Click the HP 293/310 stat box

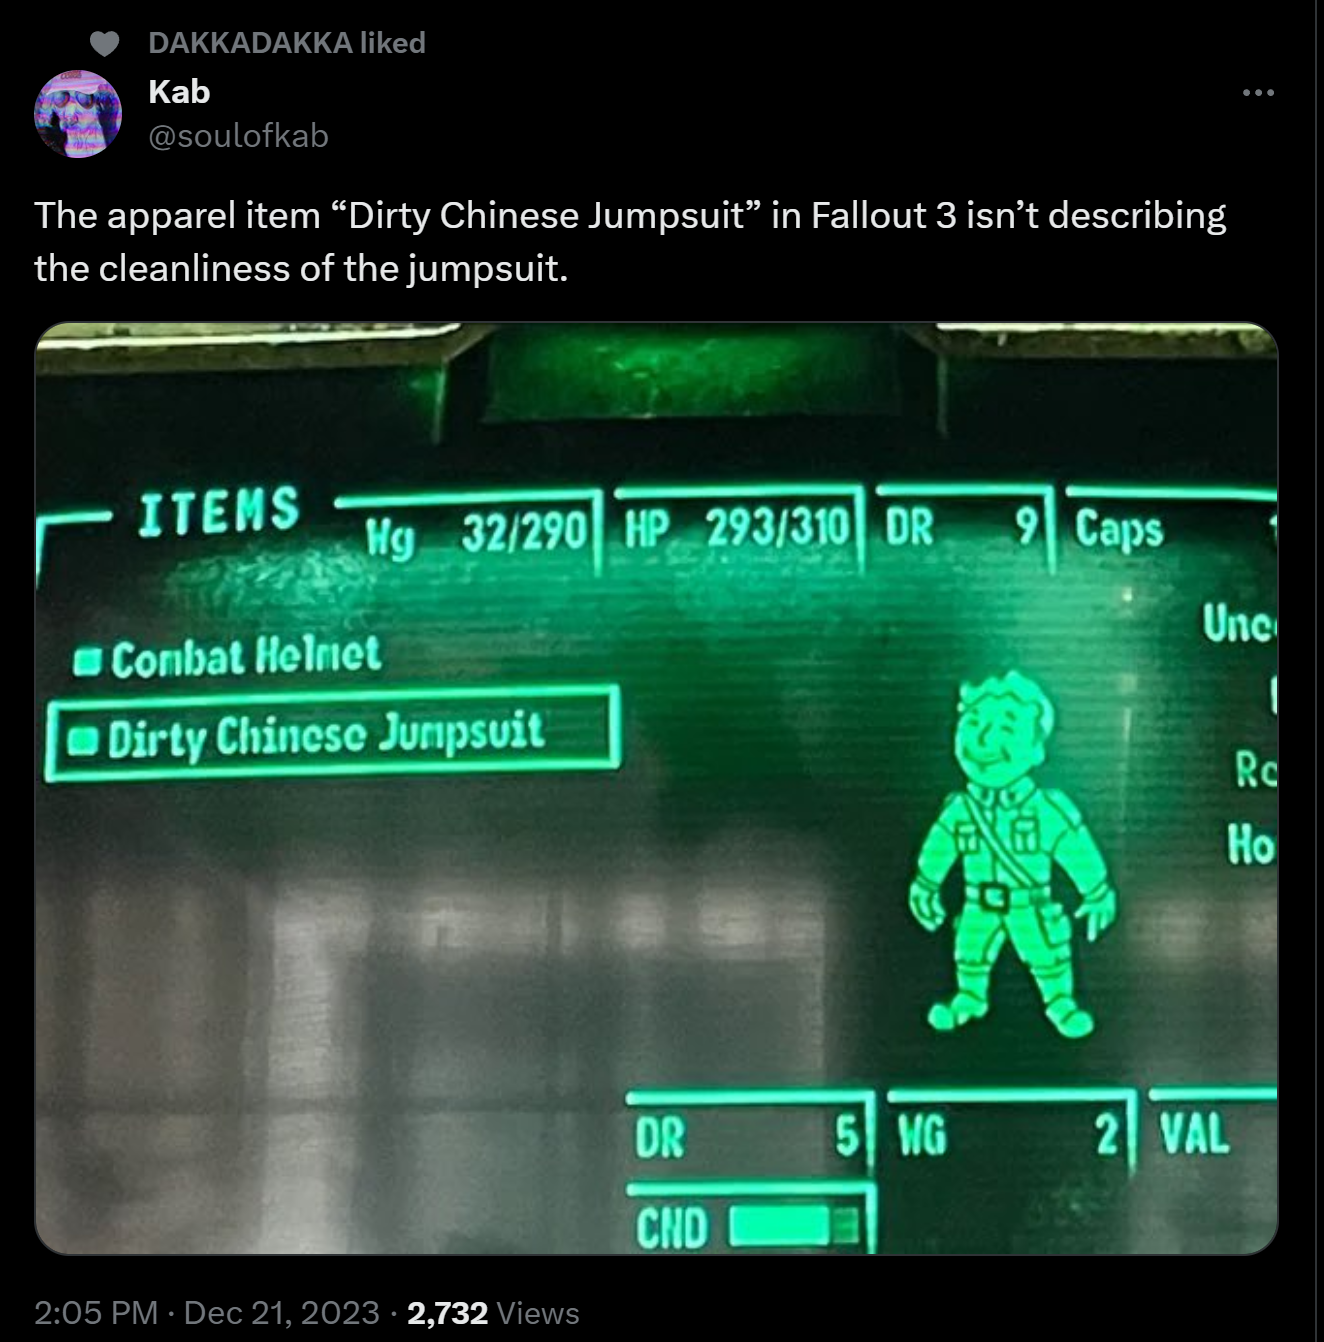738,529
